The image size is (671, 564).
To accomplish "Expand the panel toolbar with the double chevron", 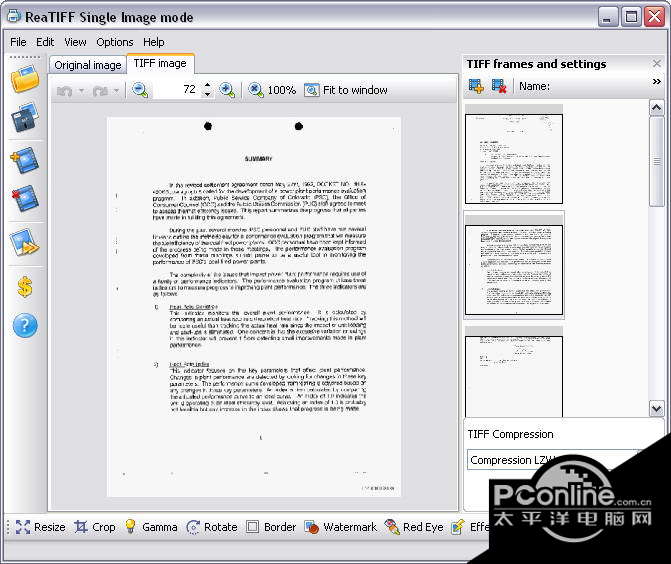I will (x=656, y=81).
